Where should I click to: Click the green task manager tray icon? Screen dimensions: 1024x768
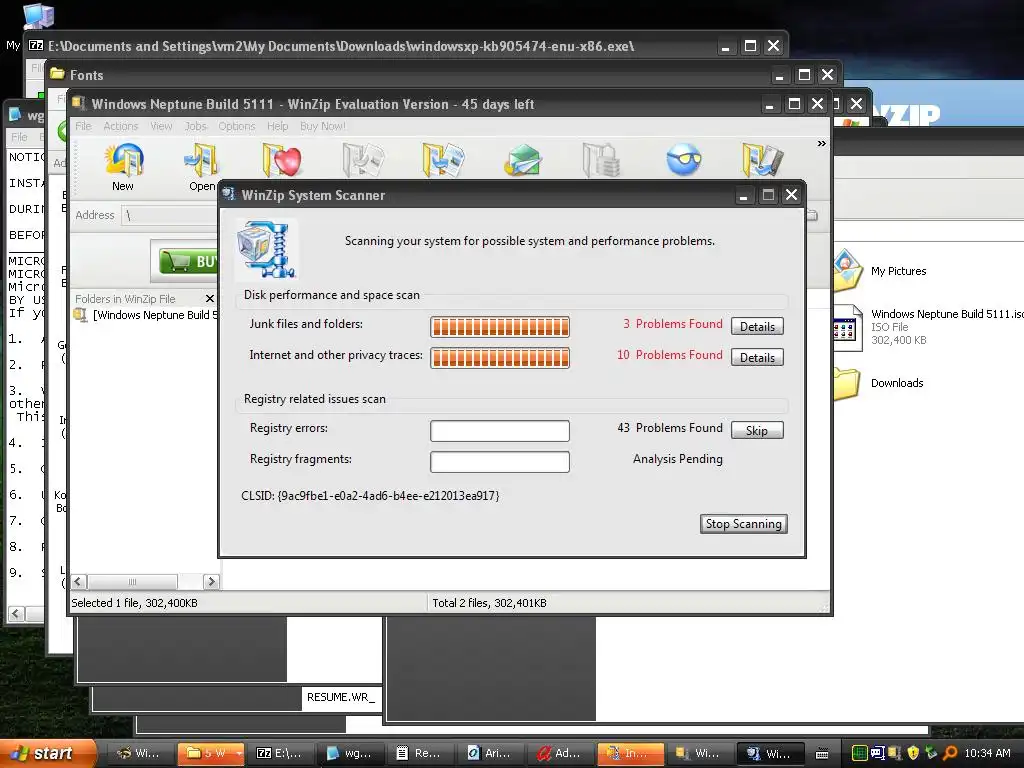859,753
